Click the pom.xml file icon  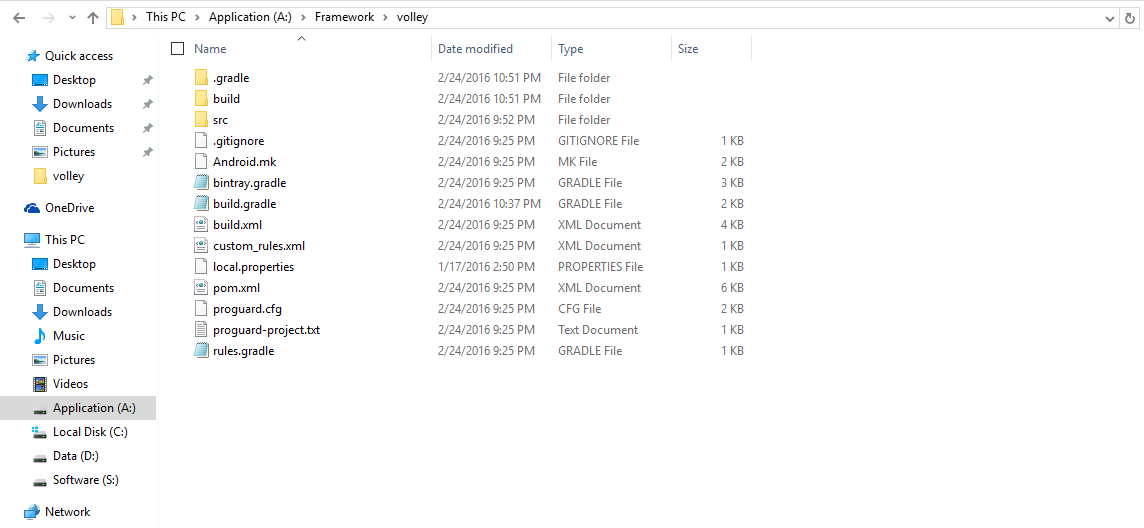tap(201, 288)
